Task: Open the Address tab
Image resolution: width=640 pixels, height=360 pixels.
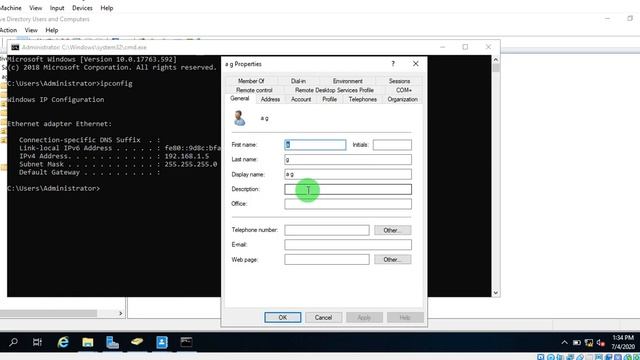Action: coord(270,99)
